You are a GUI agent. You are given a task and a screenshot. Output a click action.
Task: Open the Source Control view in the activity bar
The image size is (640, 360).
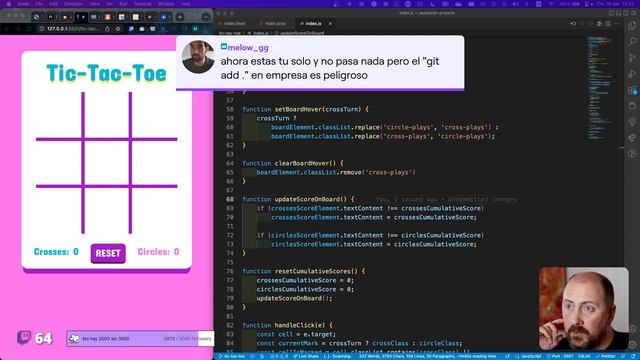pos(632,58)
